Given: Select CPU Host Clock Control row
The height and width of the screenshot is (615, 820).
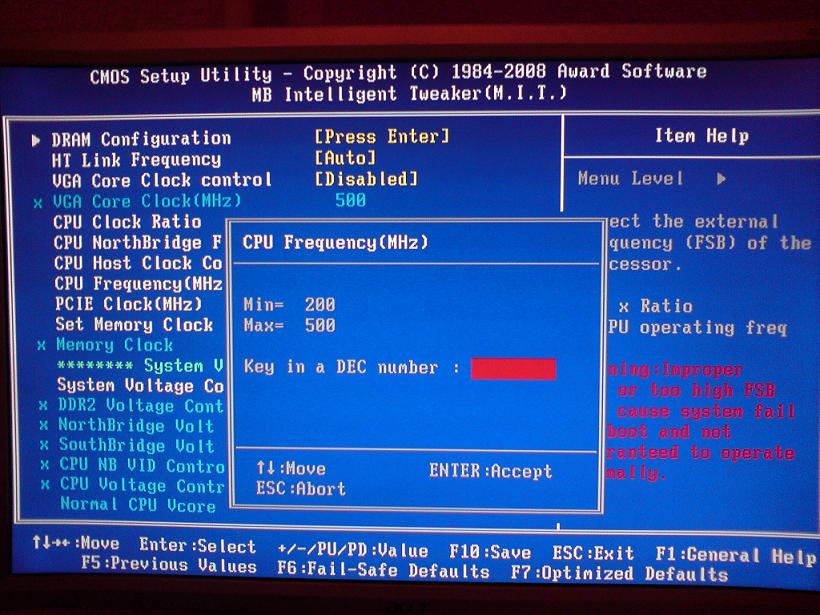Looking at the screenshot, I should (139, 263).
